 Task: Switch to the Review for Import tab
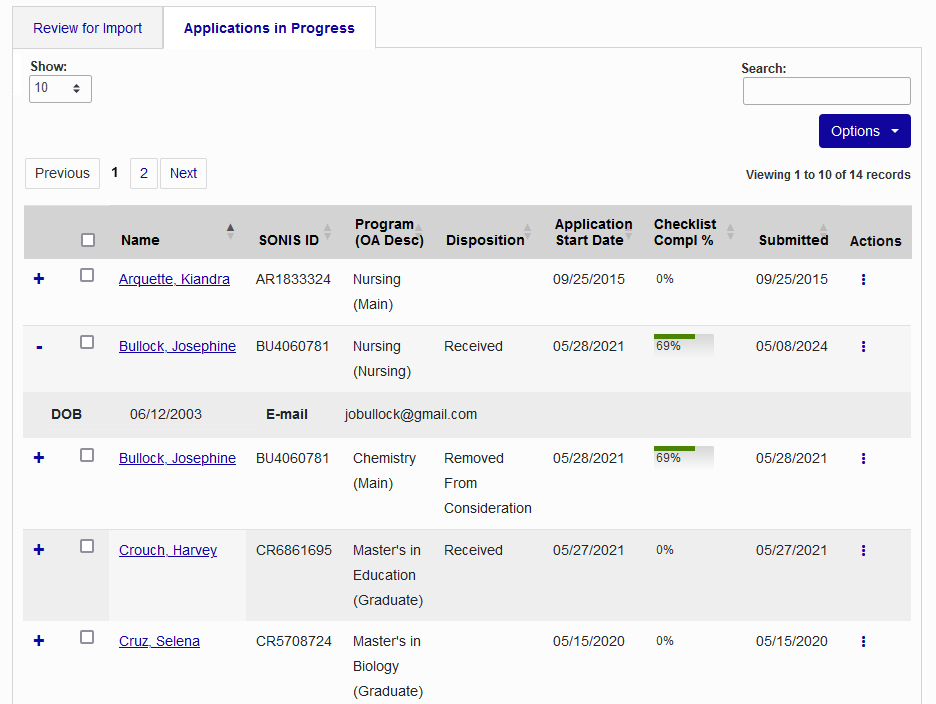pyautogui.click(x=87, y=29)
